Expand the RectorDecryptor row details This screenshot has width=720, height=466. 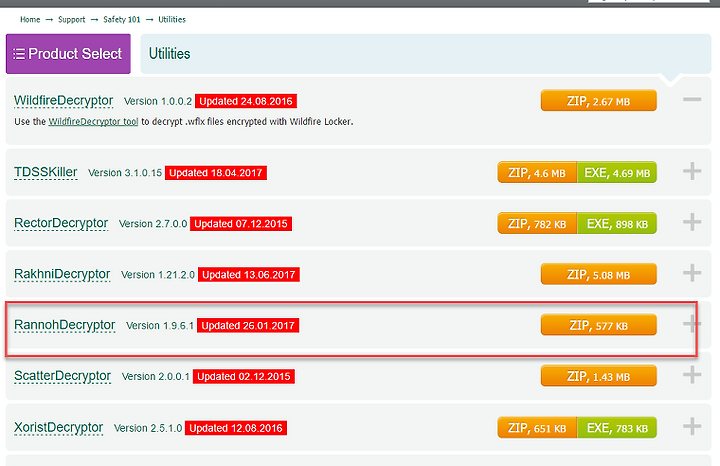click(x=692, y=222)
